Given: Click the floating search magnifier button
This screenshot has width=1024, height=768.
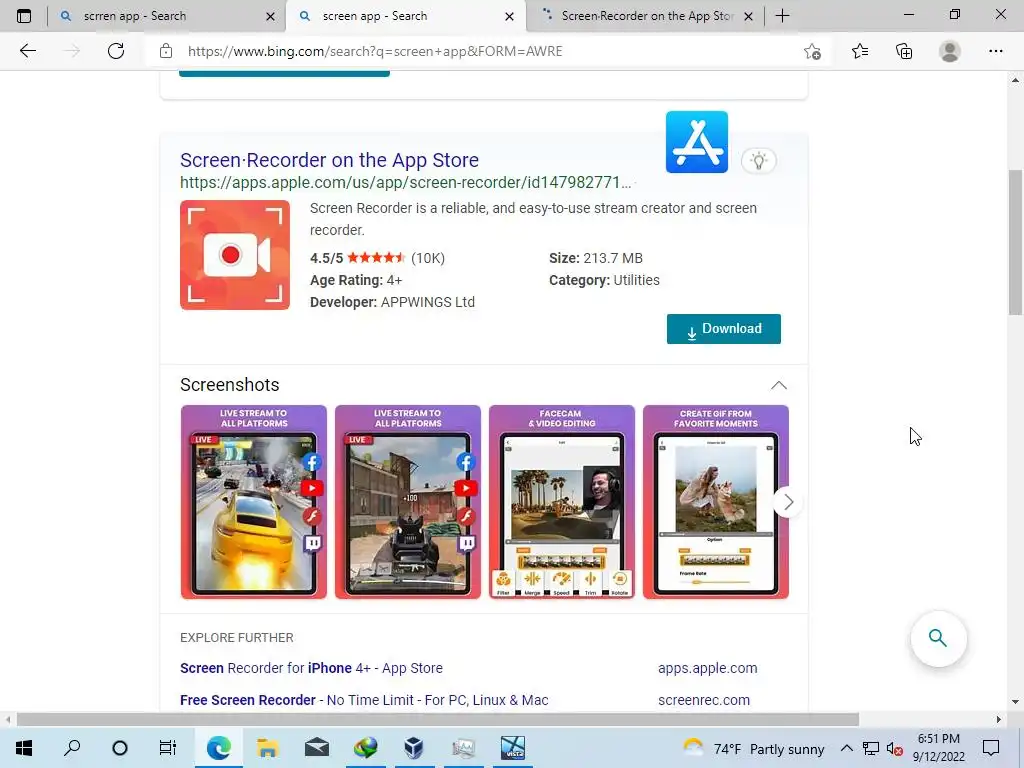Looking at the screenshot, I should (x=938, y=638).
